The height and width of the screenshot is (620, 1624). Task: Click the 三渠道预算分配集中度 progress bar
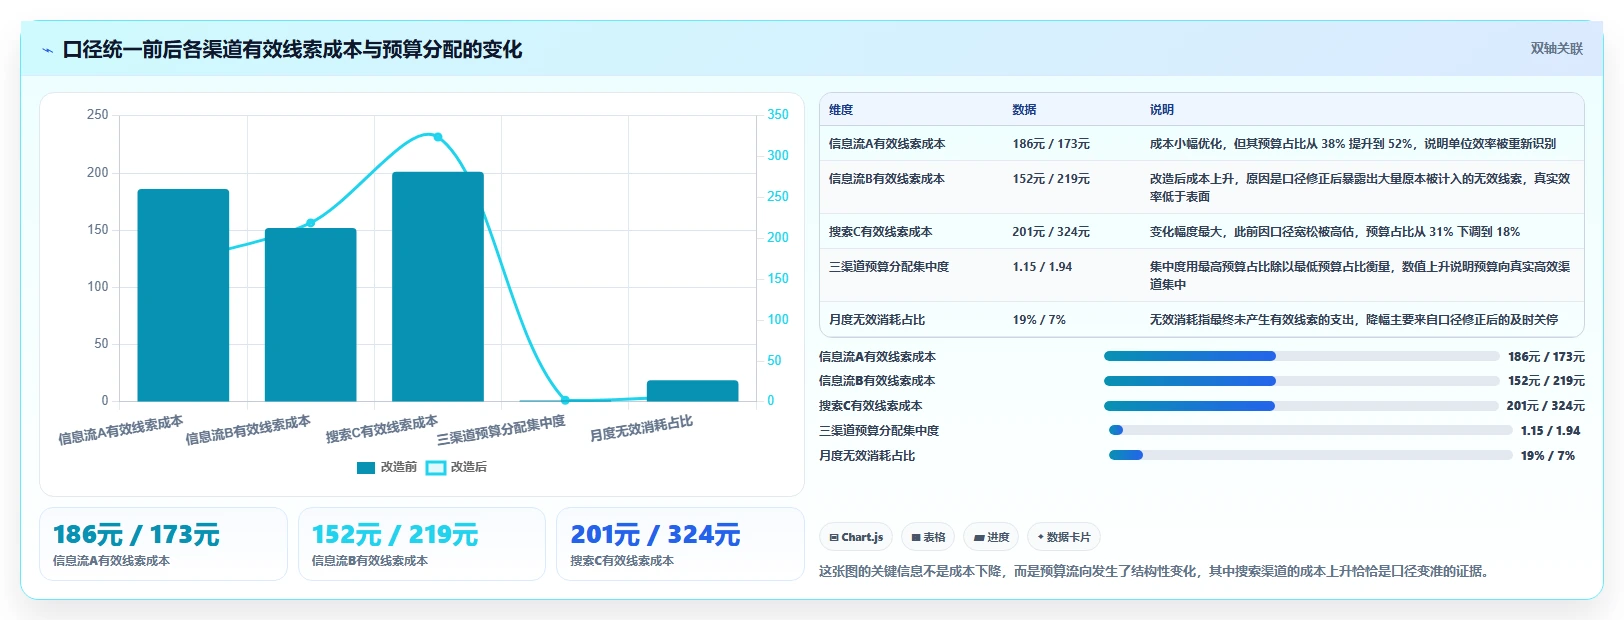[x=1310, y=430]
